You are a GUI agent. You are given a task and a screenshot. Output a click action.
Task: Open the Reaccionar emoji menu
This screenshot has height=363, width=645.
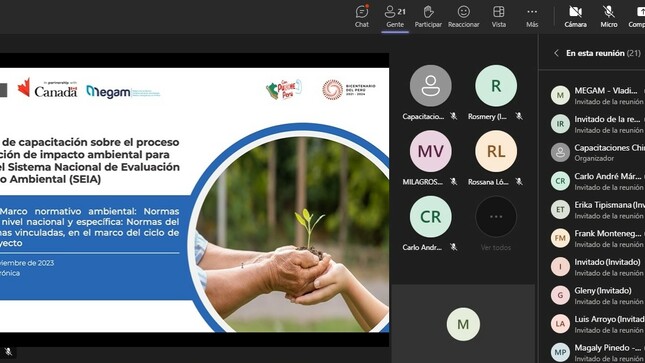click(x=464, y=16)
